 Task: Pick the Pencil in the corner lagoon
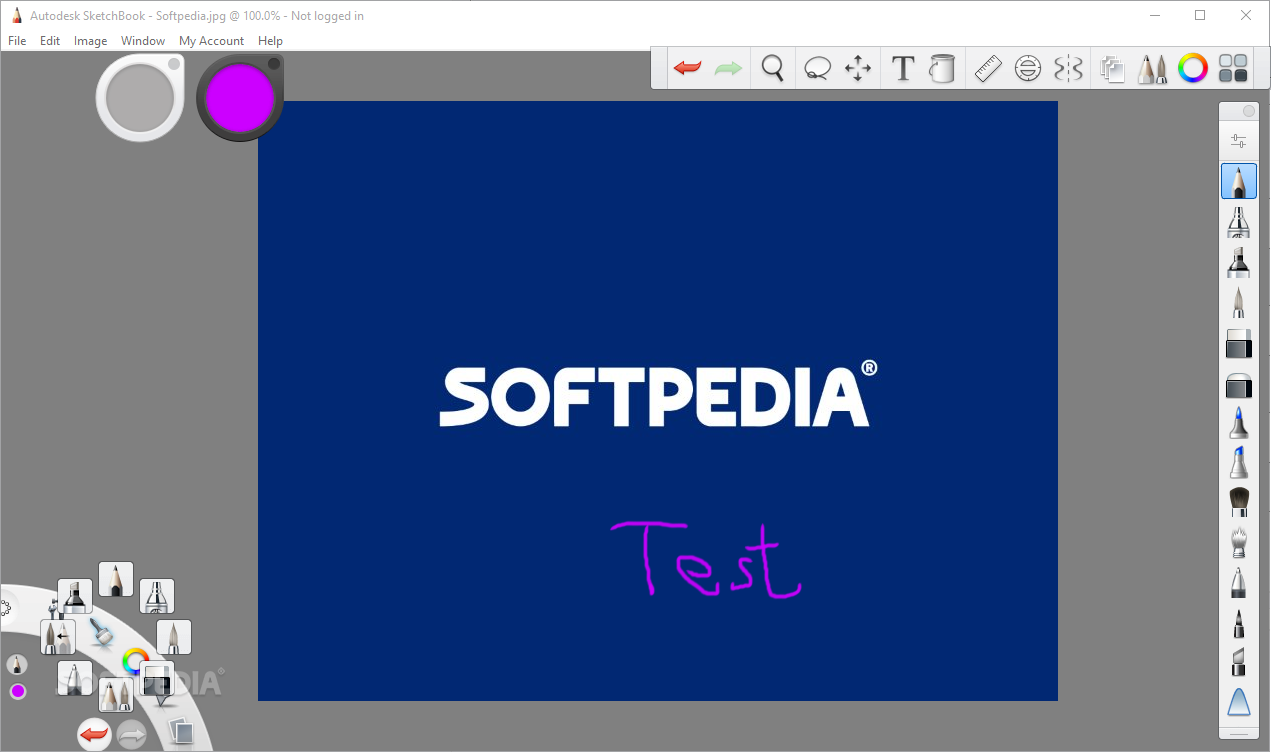pos(116,579)
